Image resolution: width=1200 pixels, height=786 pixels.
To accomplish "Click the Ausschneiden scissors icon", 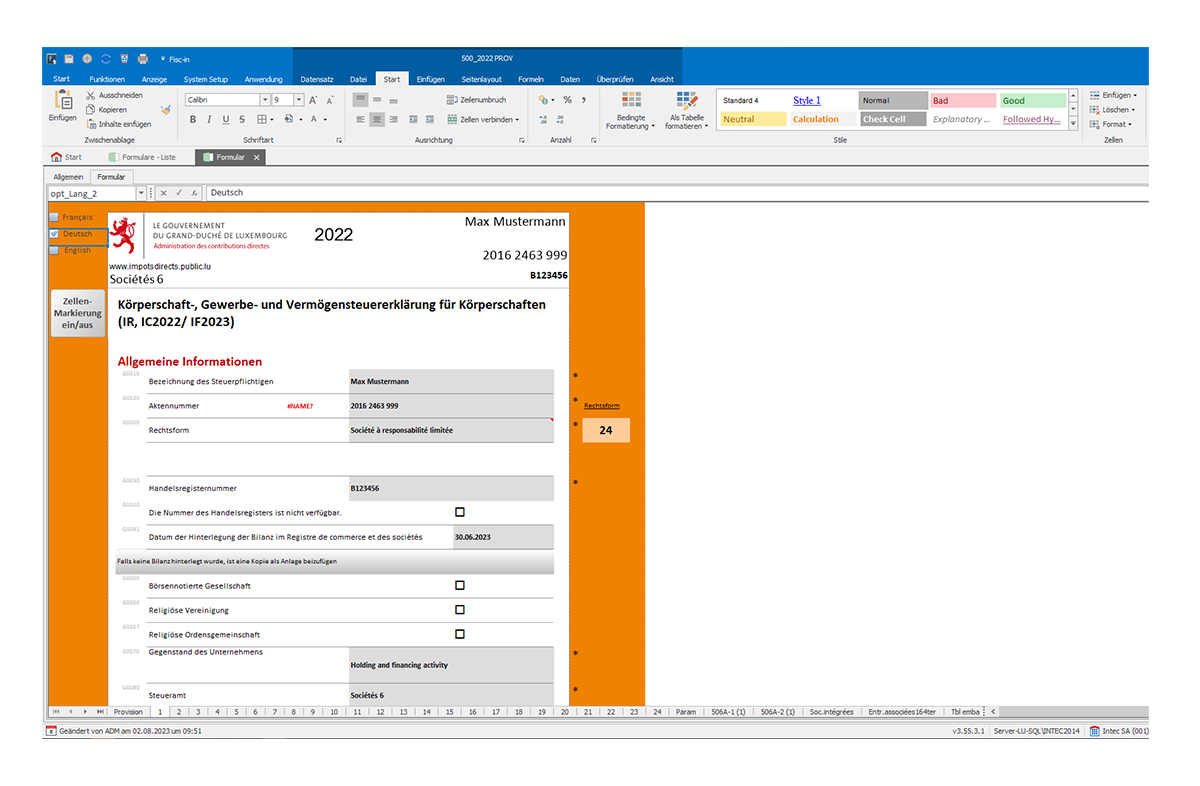I will click(x=90, y=95).
